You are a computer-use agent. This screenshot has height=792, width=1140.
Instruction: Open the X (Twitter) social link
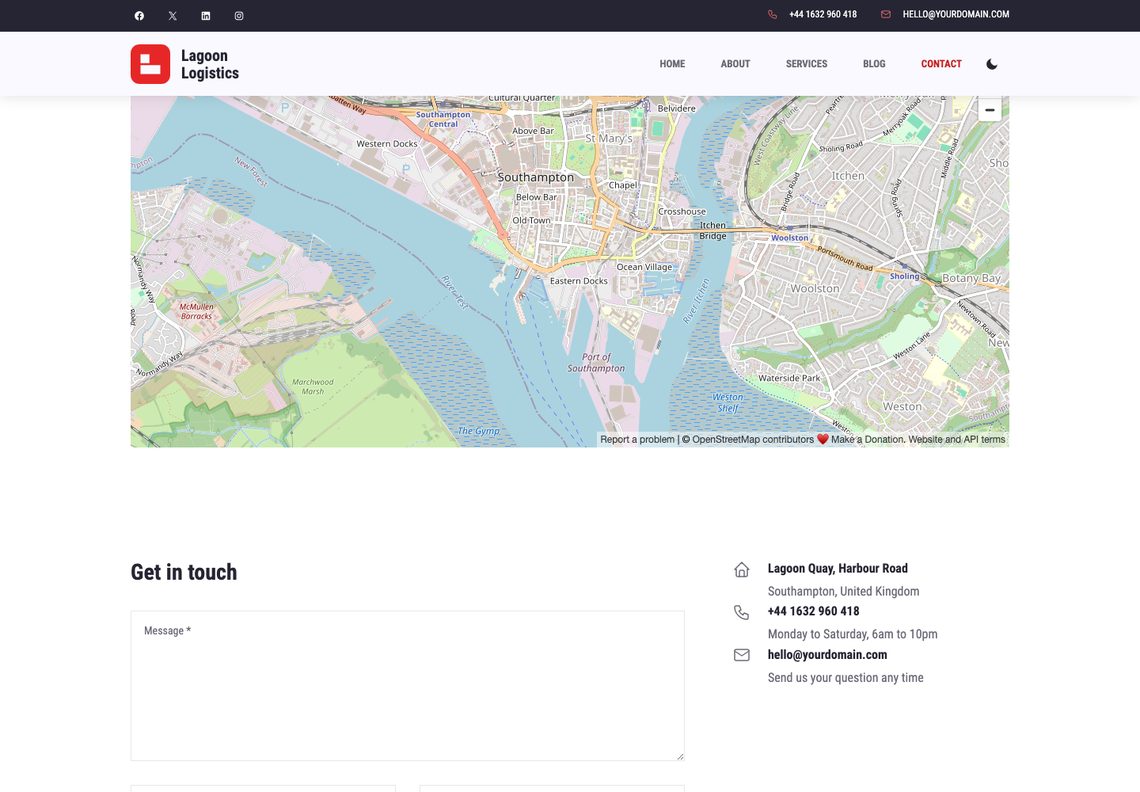click(172, 15)
